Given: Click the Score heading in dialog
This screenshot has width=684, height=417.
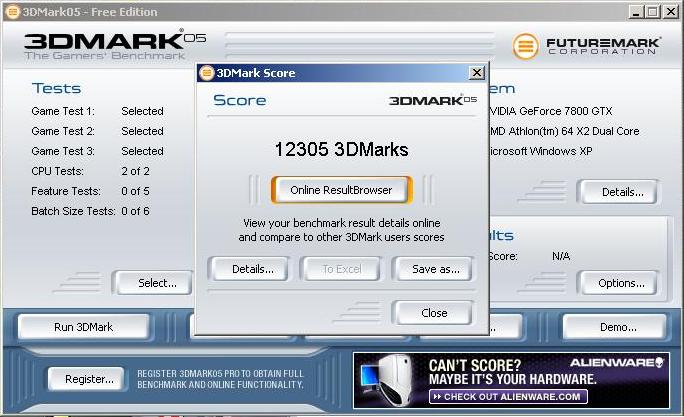Looking at the screenshot, I should 239,100.
